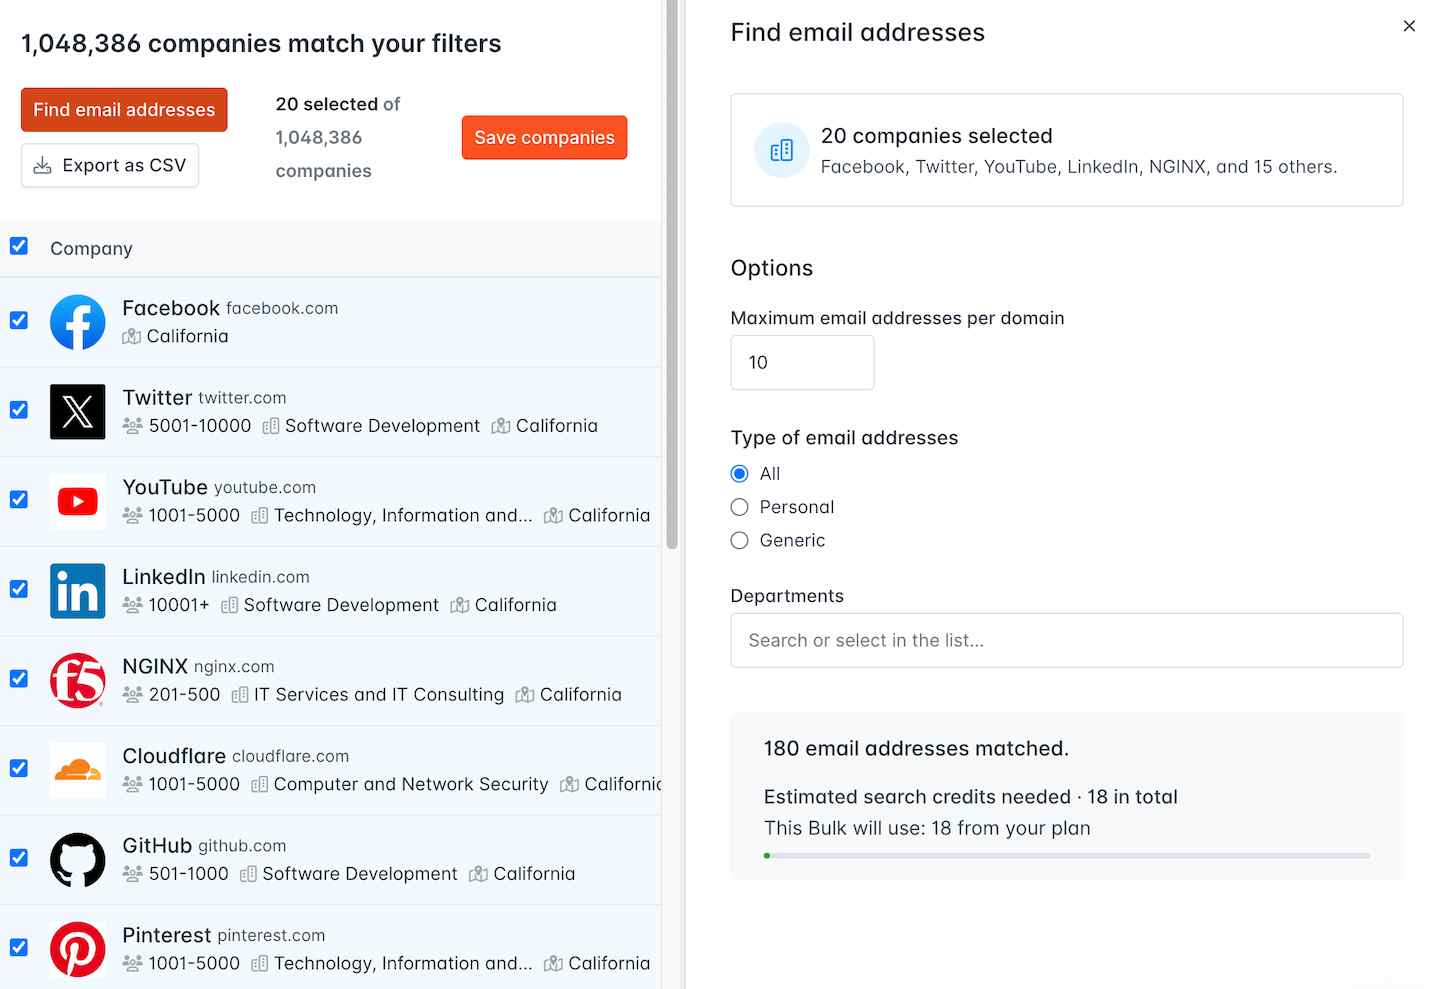Toggle the select-all Company checkbox
1440x989 pixels.
point(19,246)
